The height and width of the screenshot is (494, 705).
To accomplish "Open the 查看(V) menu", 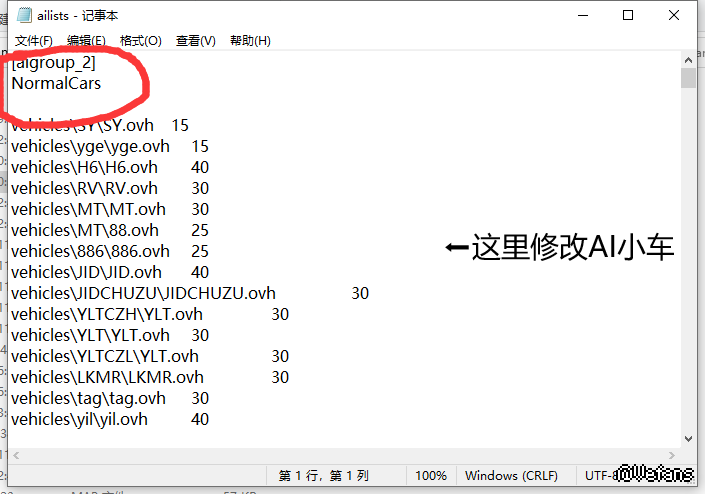I will click(x=195, y=41).
